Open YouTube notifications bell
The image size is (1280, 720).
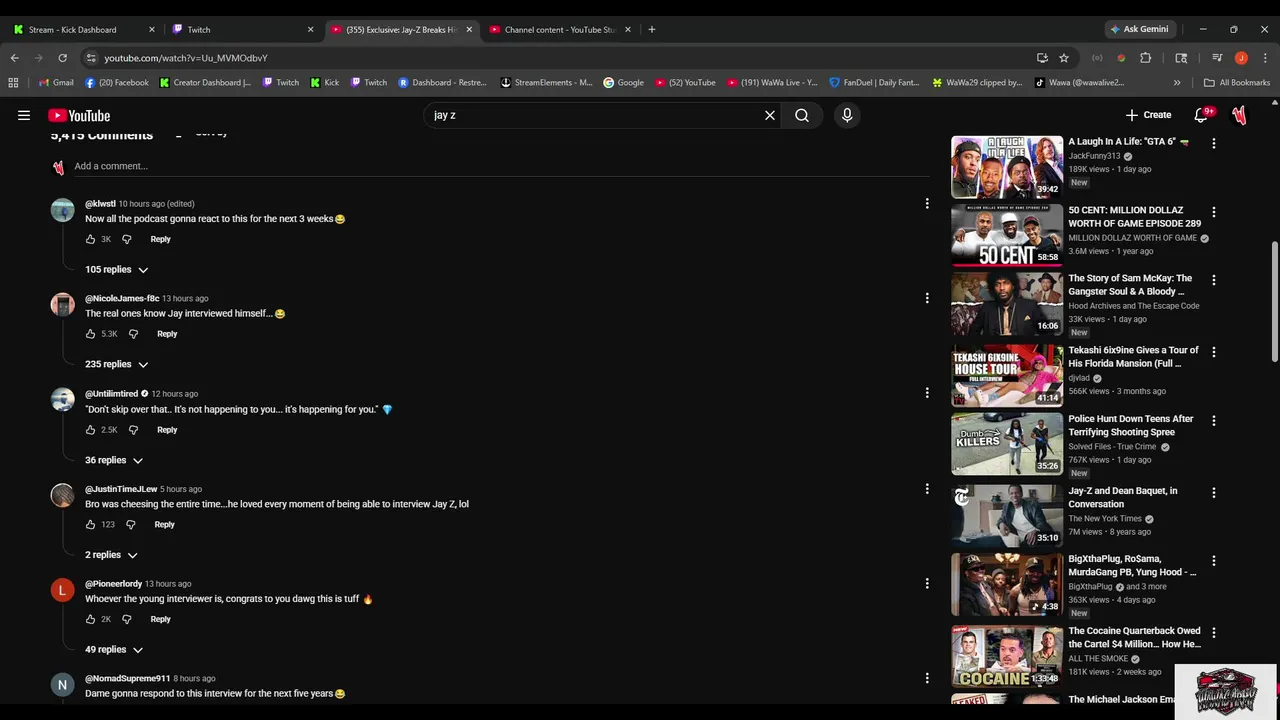pos(1202,115)
